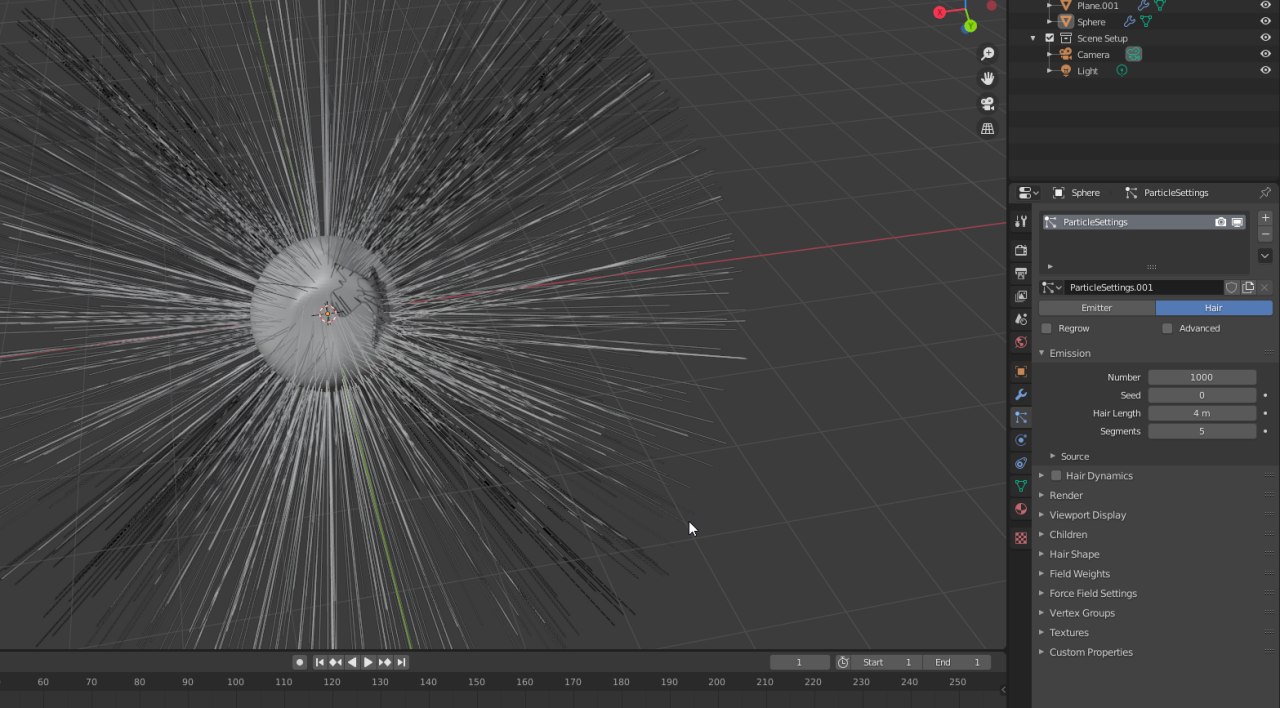
Task: Click the pan hand icon in viewport
Action: tap(987, 79)
